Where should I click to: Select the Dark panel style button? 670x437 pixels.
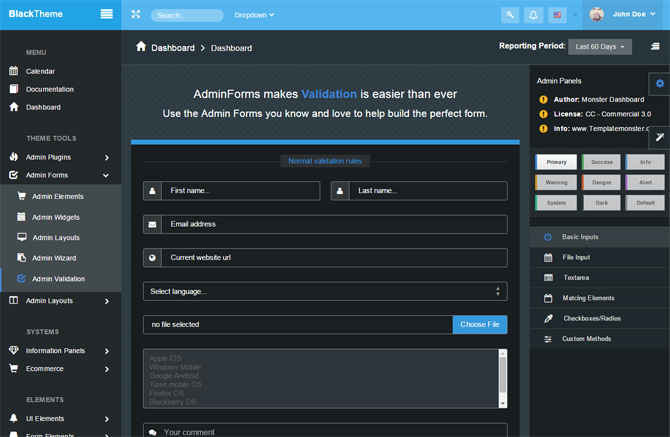[601, 203]
